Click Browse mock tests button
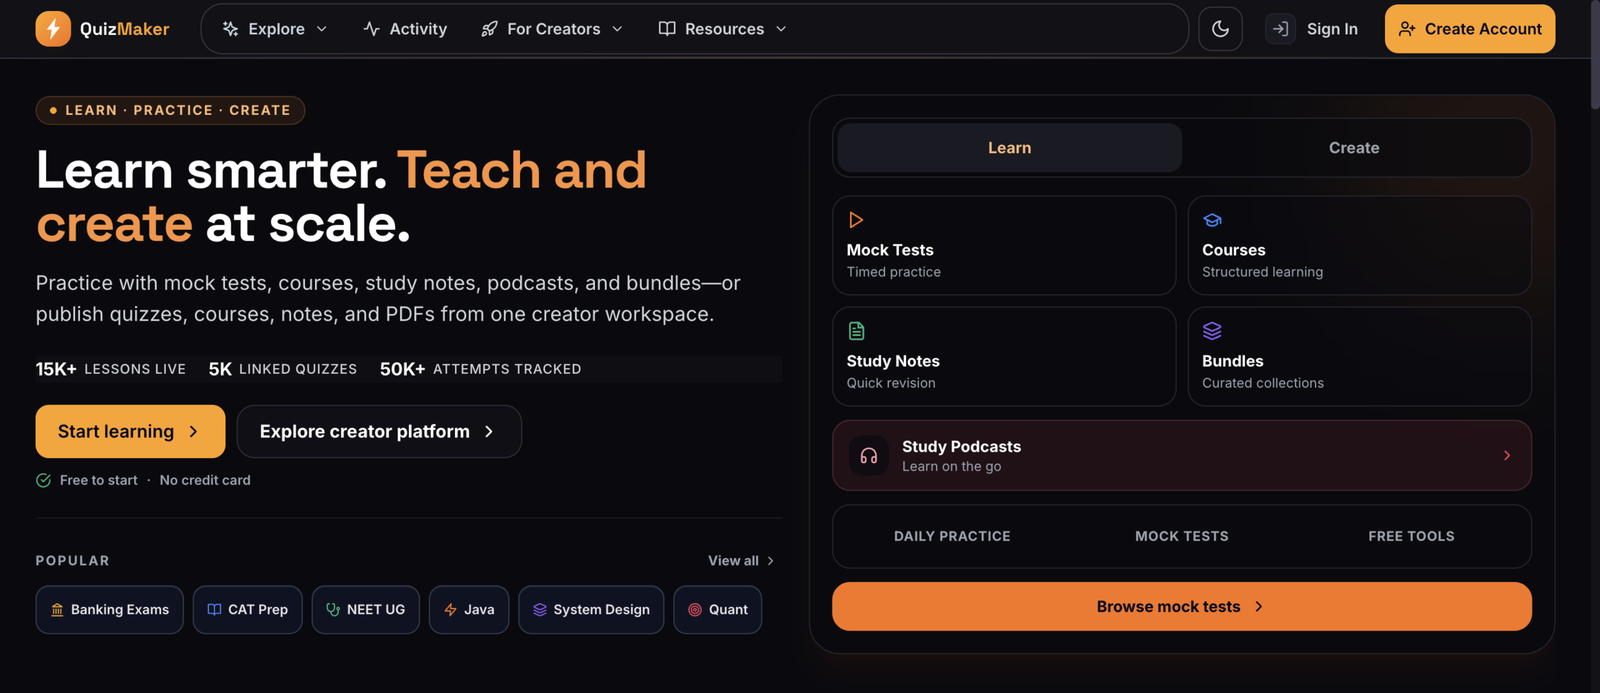This screenshot has height=693, width=1600. [1182, 607]
